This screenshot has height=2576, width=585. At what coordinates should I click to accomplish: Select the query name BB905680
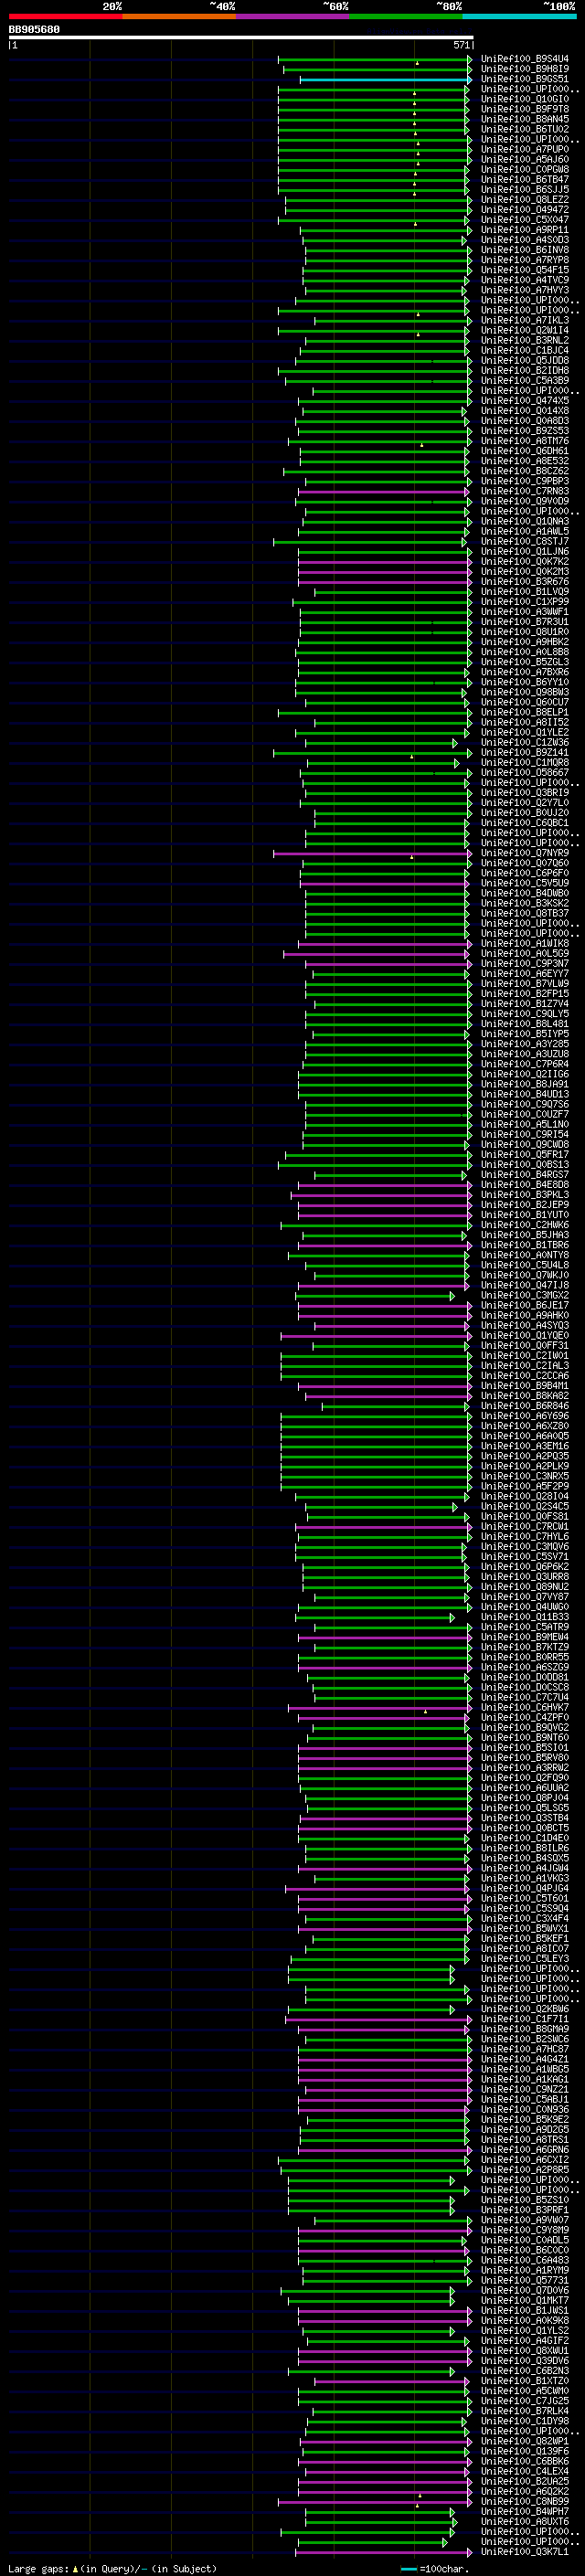coord(34,29)
